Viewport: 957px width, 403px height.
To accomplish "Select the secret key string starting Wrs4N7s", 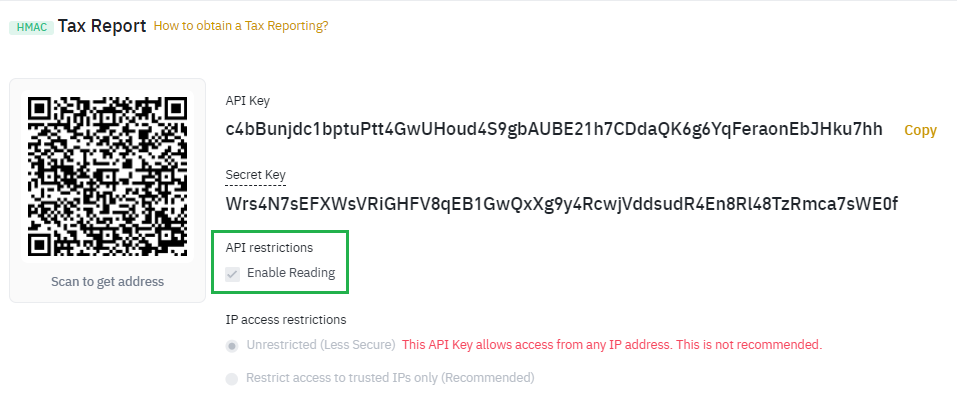I will [562, 204].
